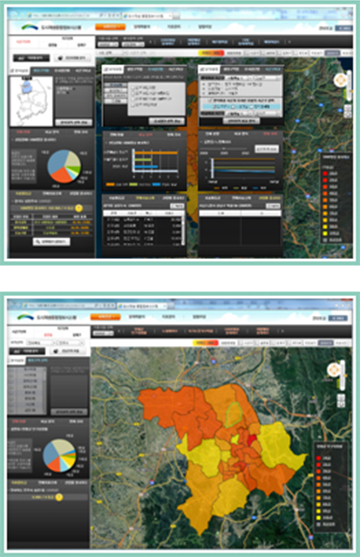This screenshot has height=559, width=360.
Task: Click the right scroll arrow of upper screenshot's dark toolbar
Action: 289,42
